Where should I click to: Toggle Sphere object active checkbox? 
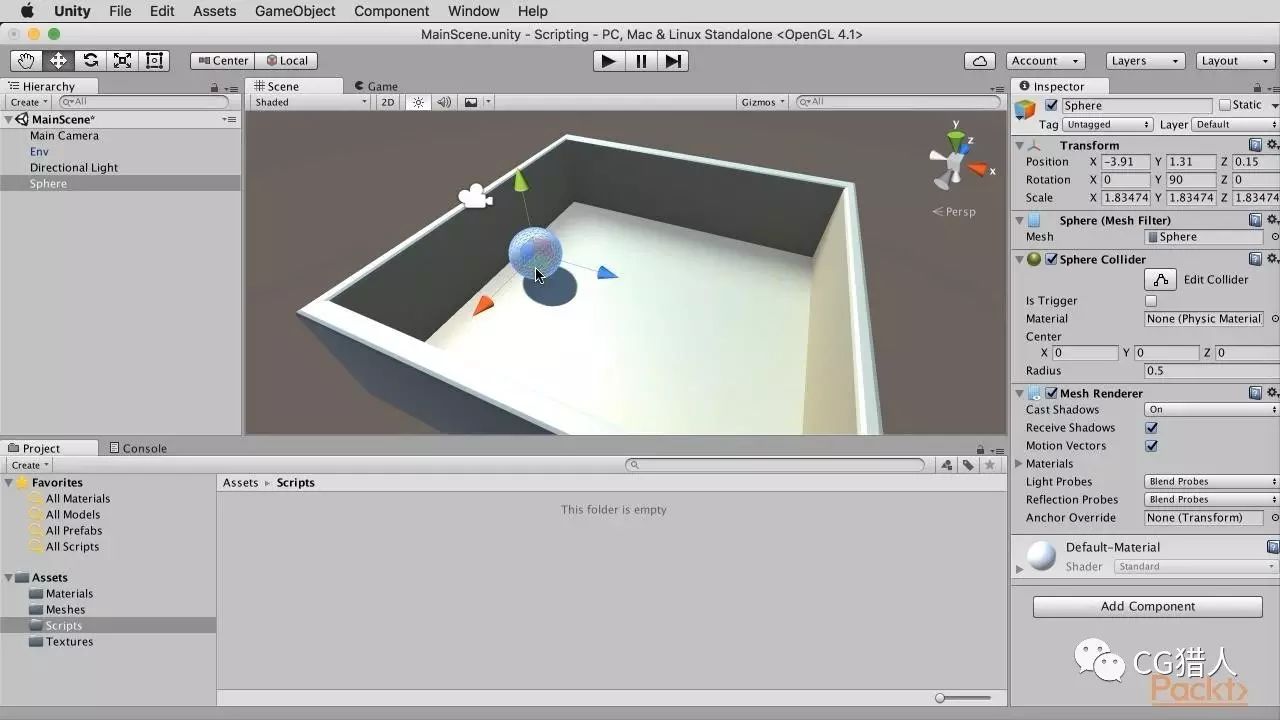click(x=1051, y=105)
